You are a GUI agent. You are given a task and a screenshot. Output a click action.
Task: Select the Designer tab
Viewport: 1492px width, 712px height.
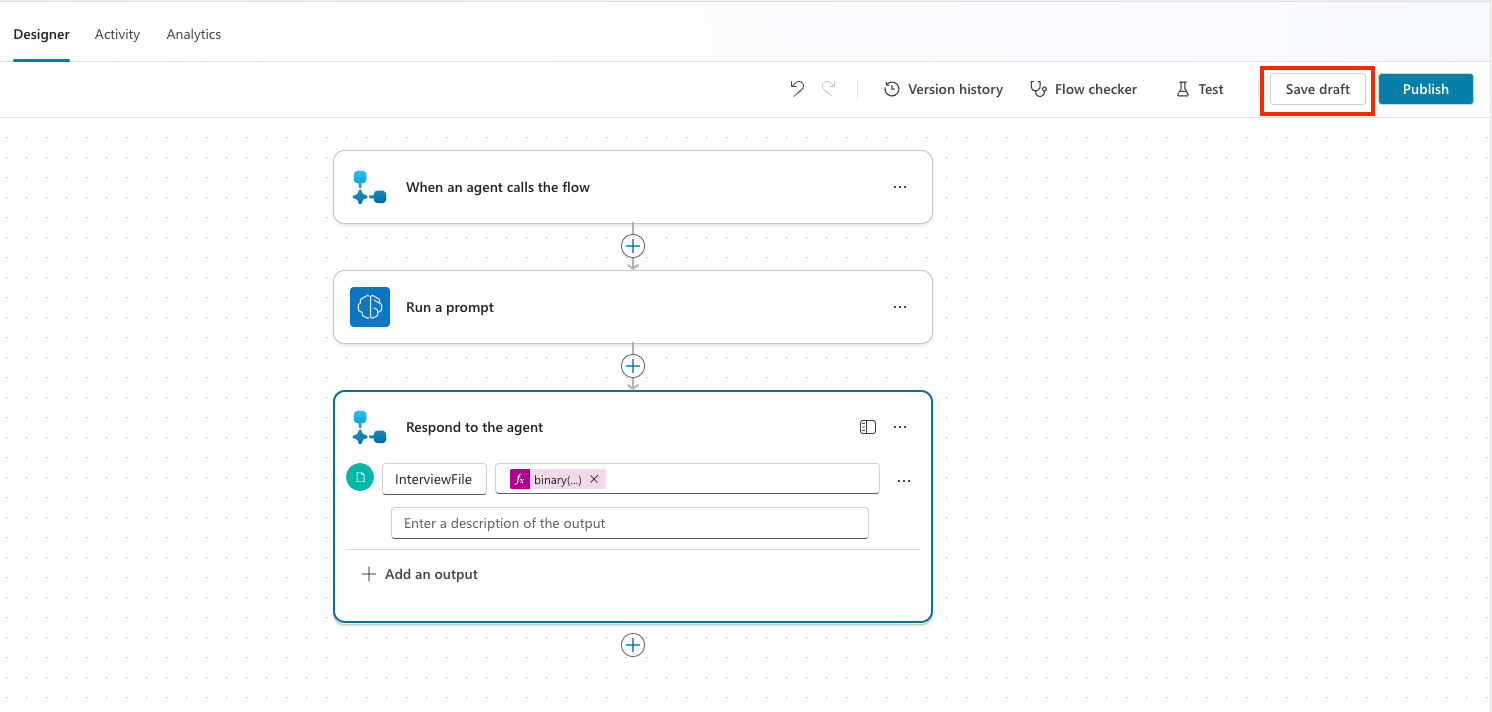41,34
